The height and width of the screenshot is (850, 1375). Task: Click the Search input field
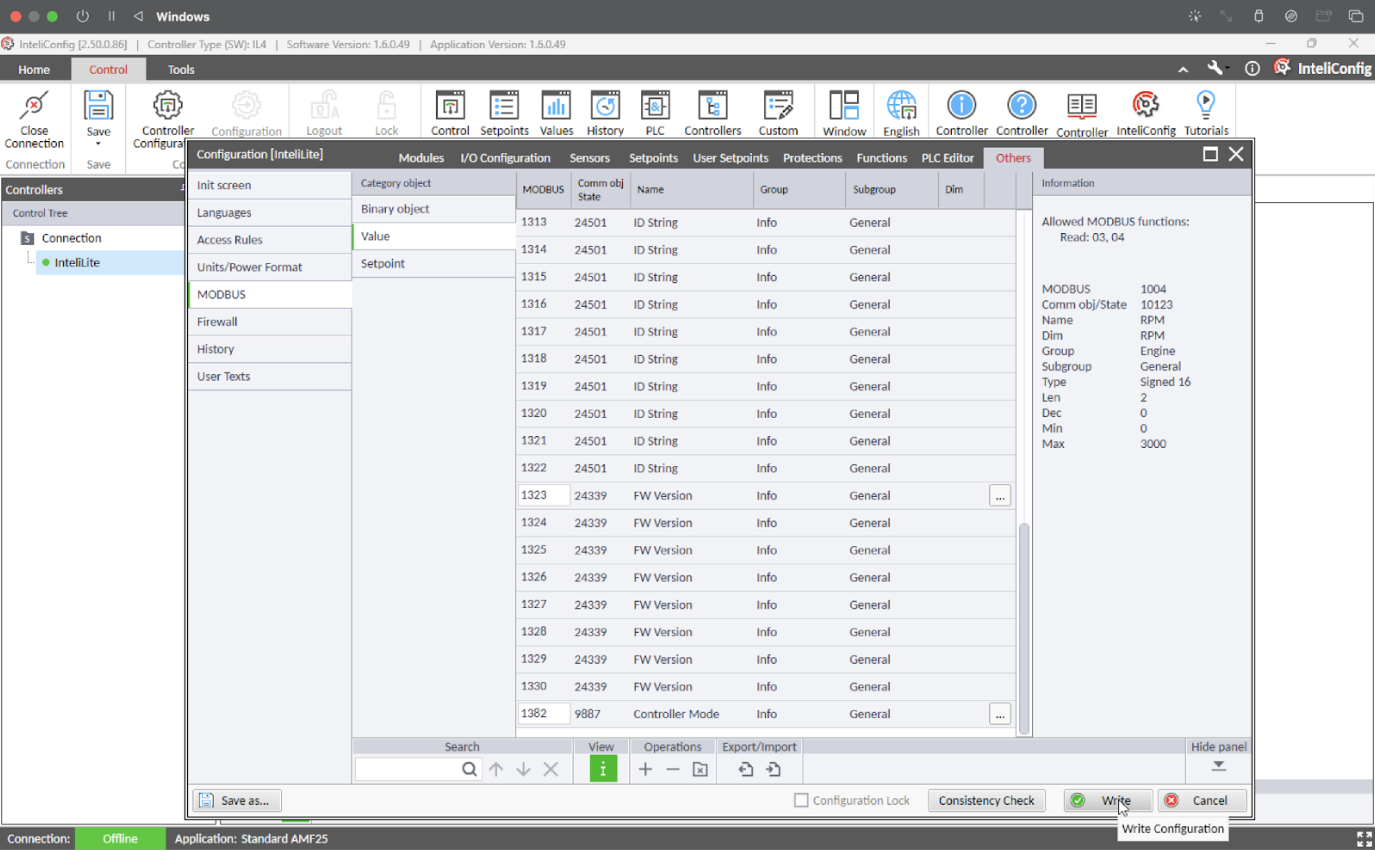(x=408, y=769)
